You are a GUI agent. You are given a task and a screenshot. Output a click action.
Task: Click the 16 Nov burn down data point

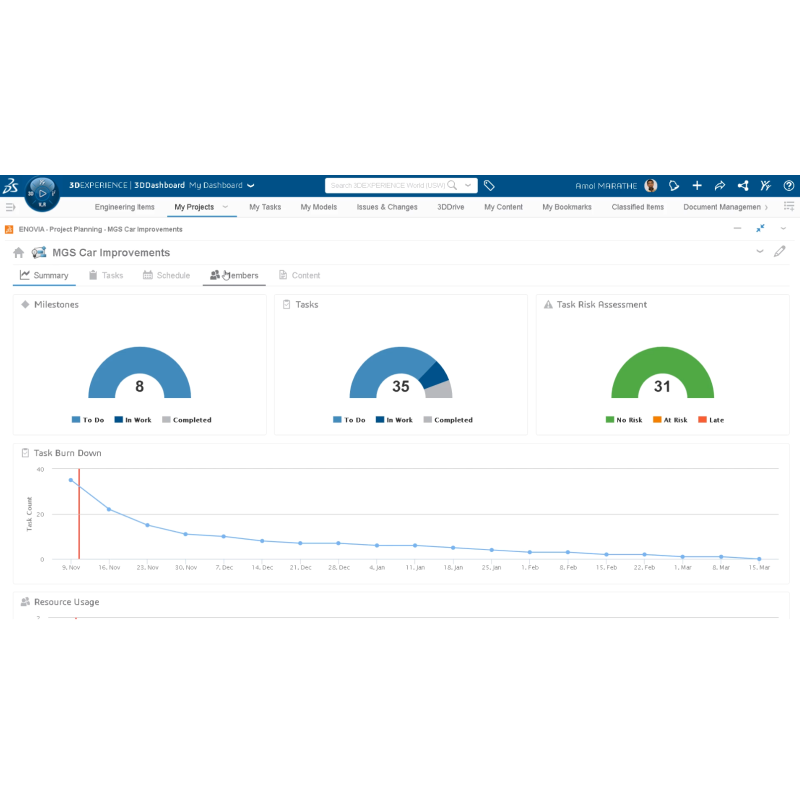(x=109, y=509)
